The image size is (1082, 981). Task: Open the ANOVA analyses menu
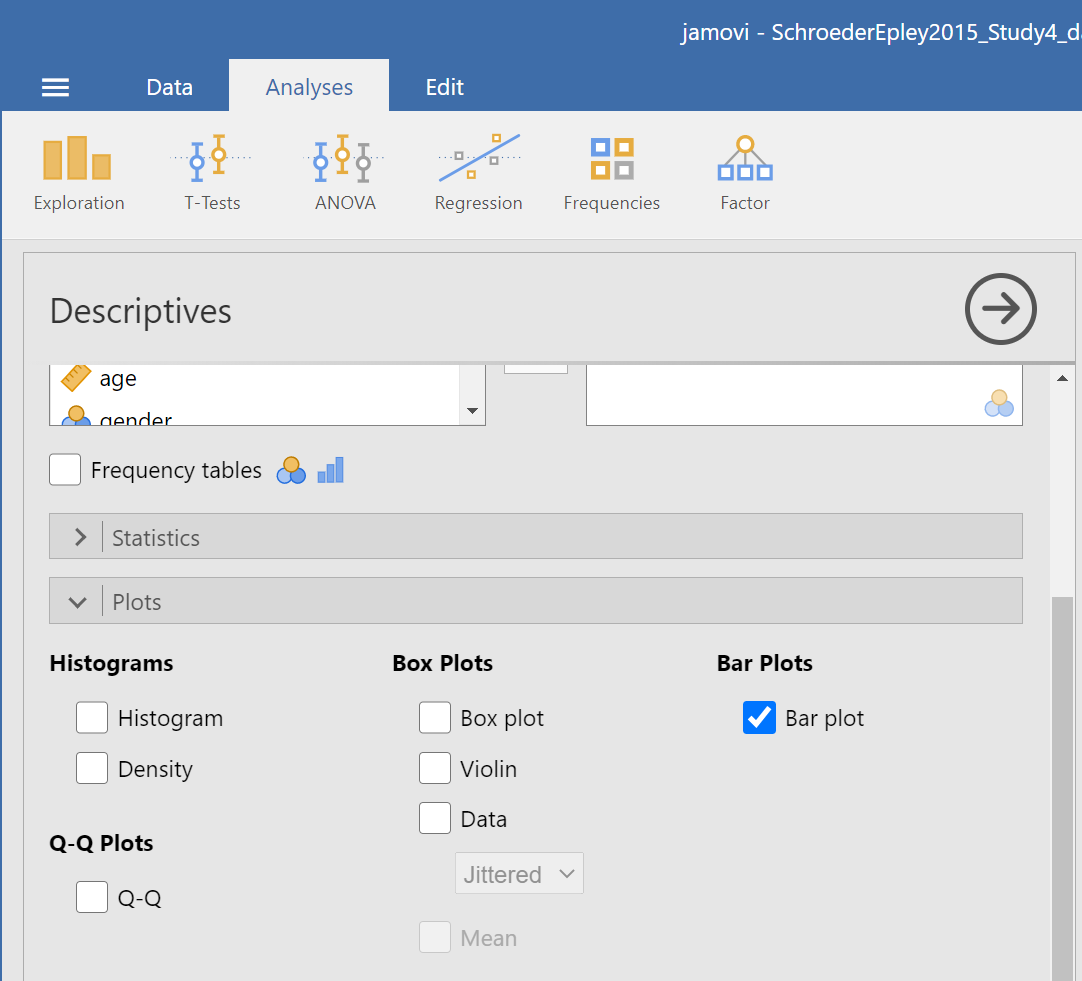point(344,174)
